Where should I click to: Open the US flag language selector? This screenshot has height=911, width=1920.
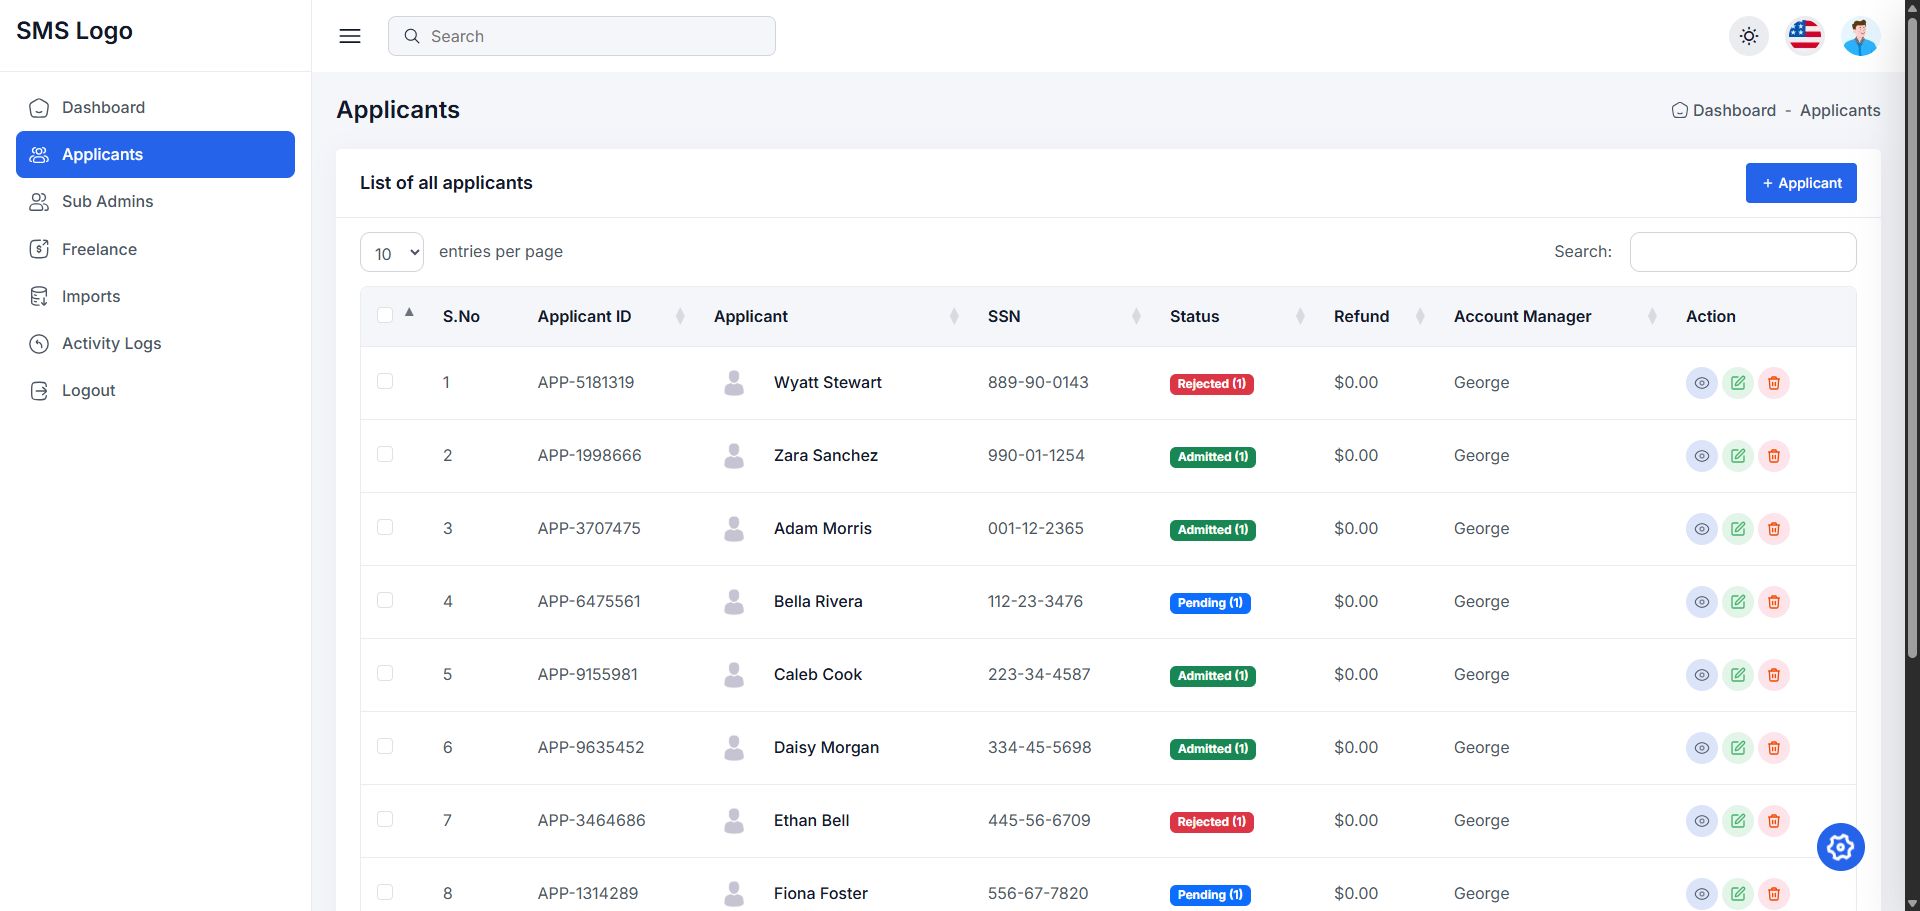1804,36
